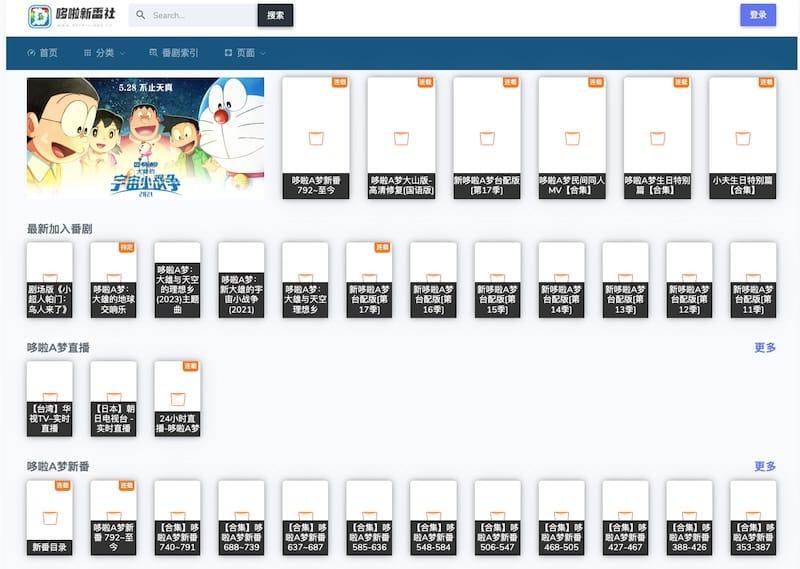
Task: Open 小夫生日特别篇【合集】 card
Action: coord(743,138)
